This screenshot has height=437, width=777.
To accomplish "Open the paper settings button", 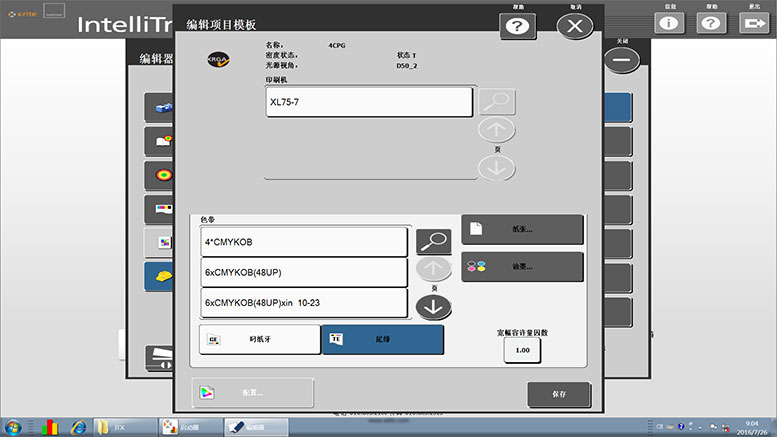I will point(522,229).
